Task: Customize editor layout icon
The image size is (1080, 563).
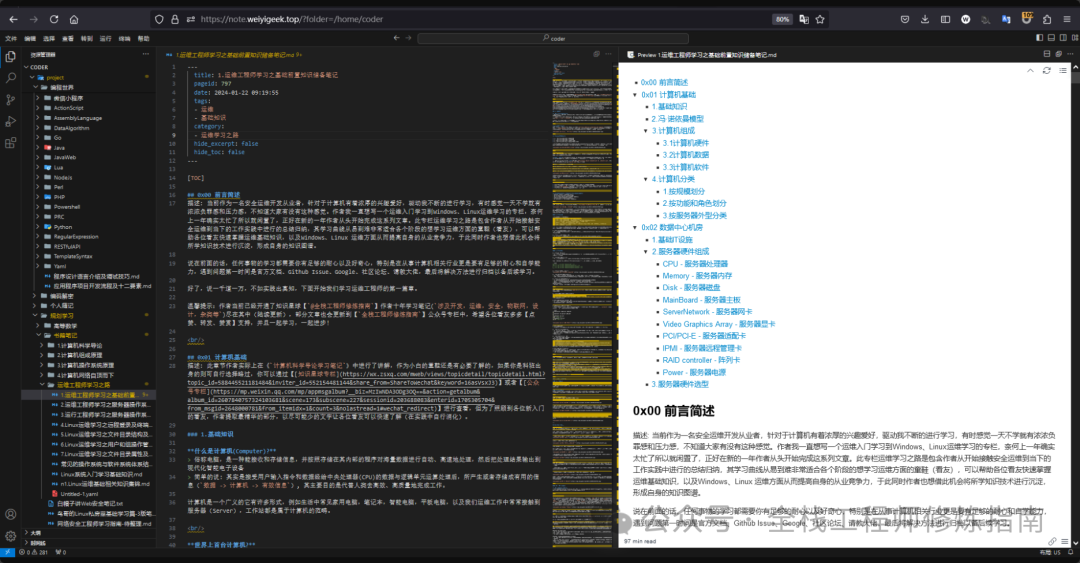Action: pos(1074,38)
